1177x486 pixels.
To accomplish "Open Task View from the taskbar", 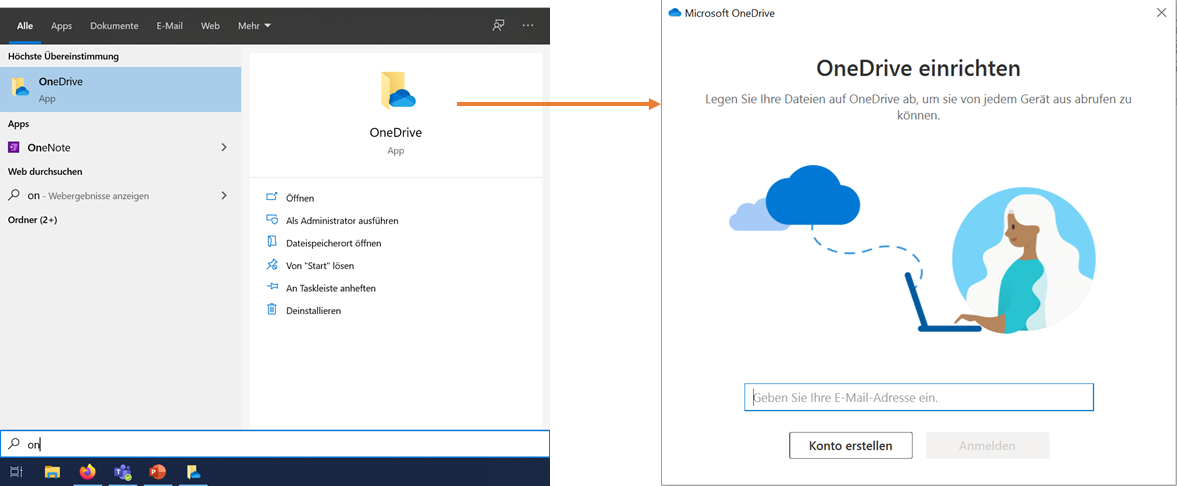I will pyautogui.click(x=16, y=472).
